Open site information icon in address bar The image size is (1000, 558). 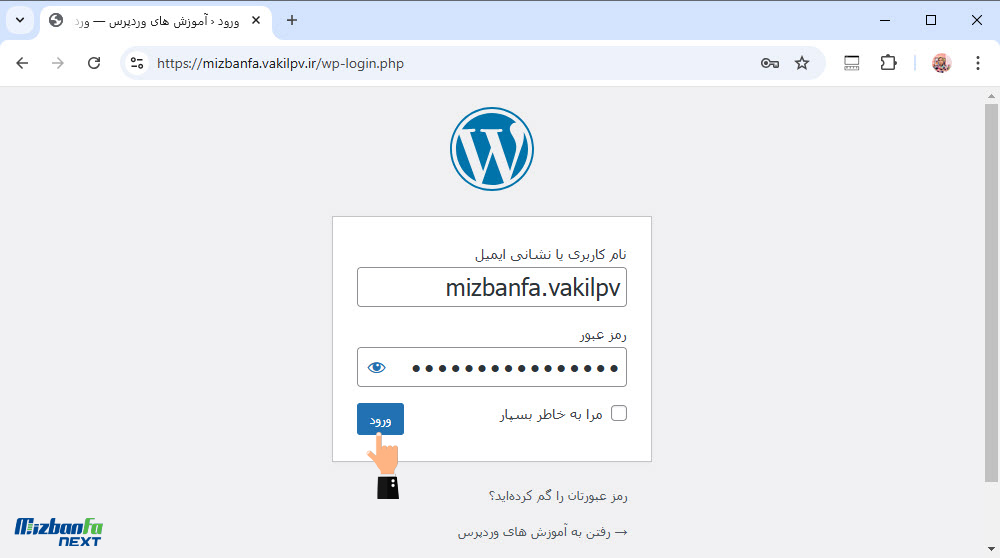(x=137, y=63)
